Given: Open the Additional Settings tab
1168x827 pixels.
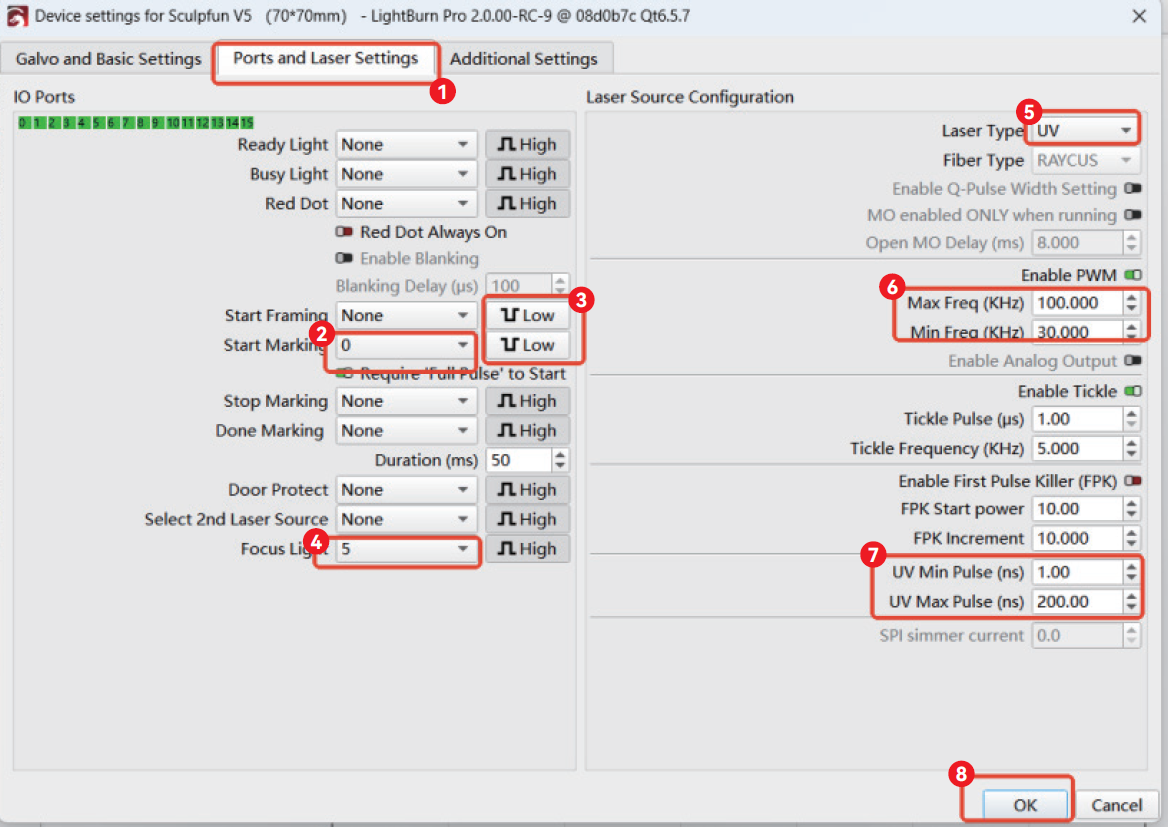Looking at the screenshot, I should pos(523,59).
